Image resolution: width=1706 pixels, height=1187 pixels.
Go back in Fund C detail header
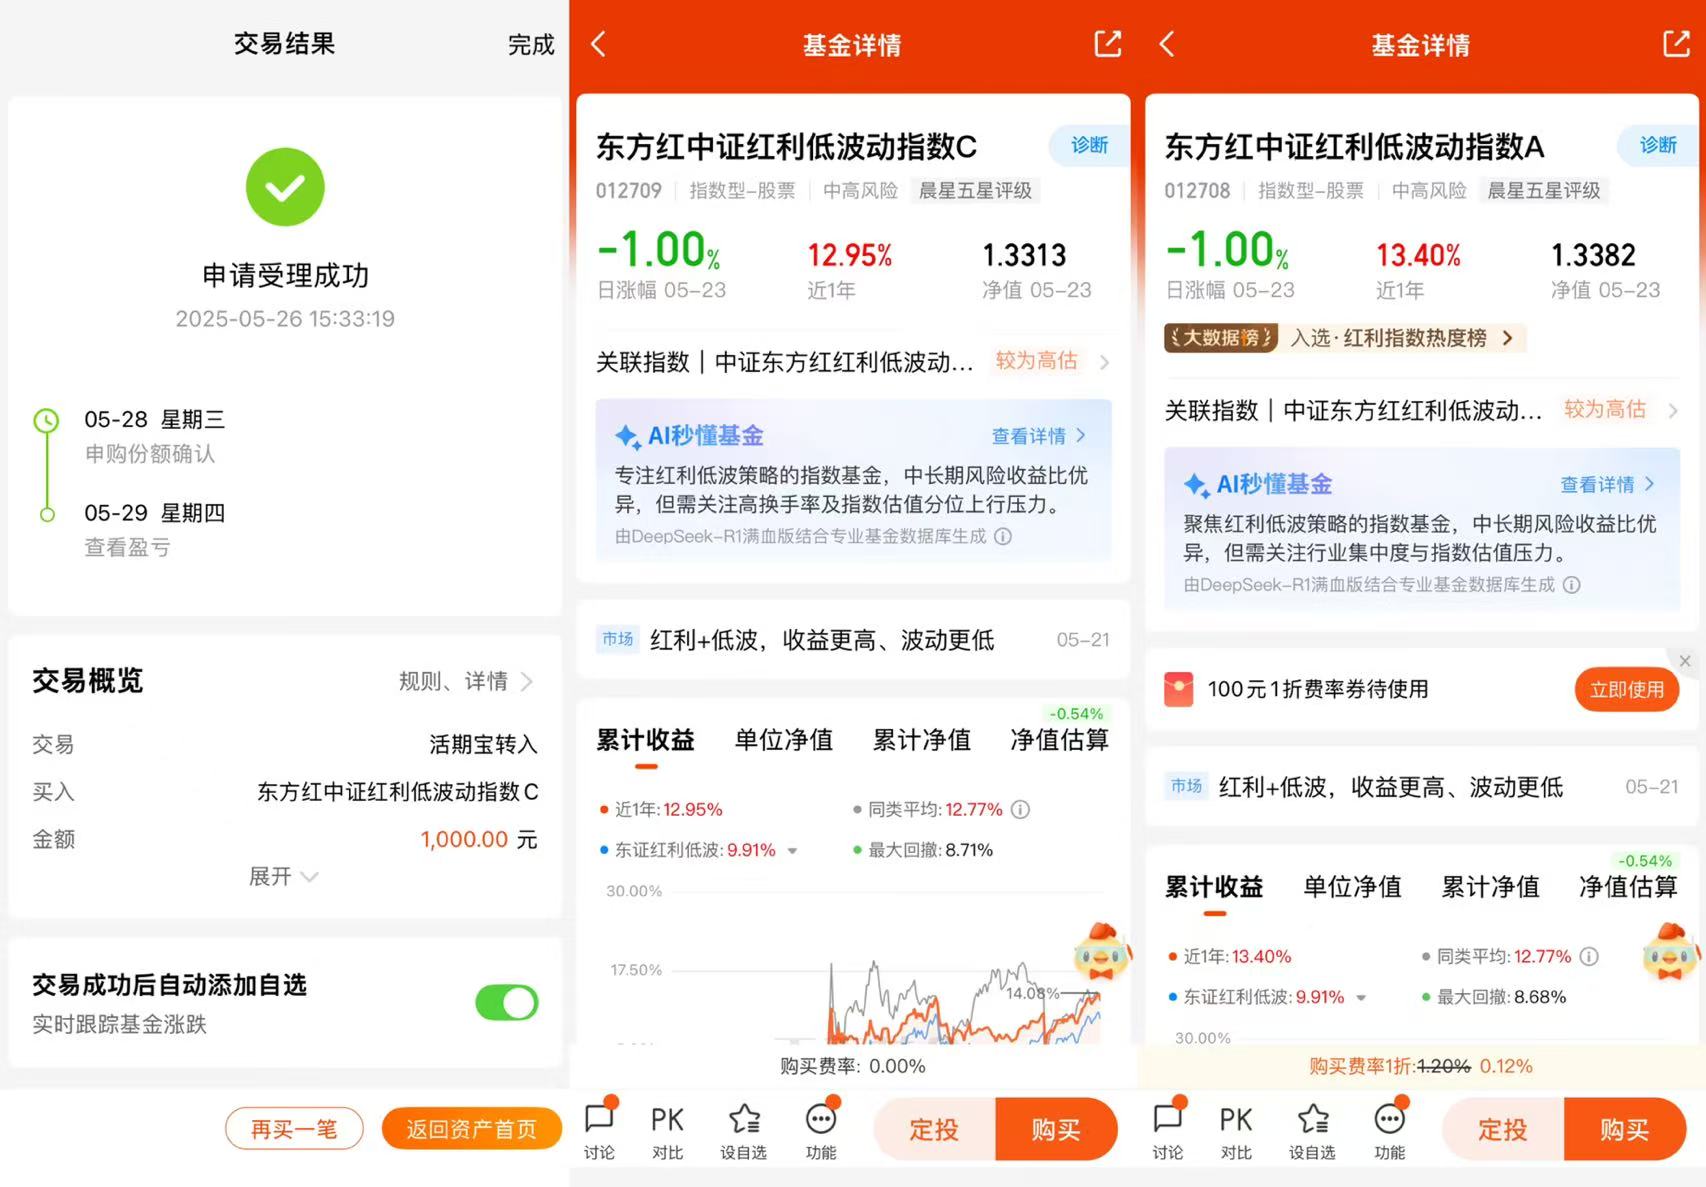click(x=598, y=44)
